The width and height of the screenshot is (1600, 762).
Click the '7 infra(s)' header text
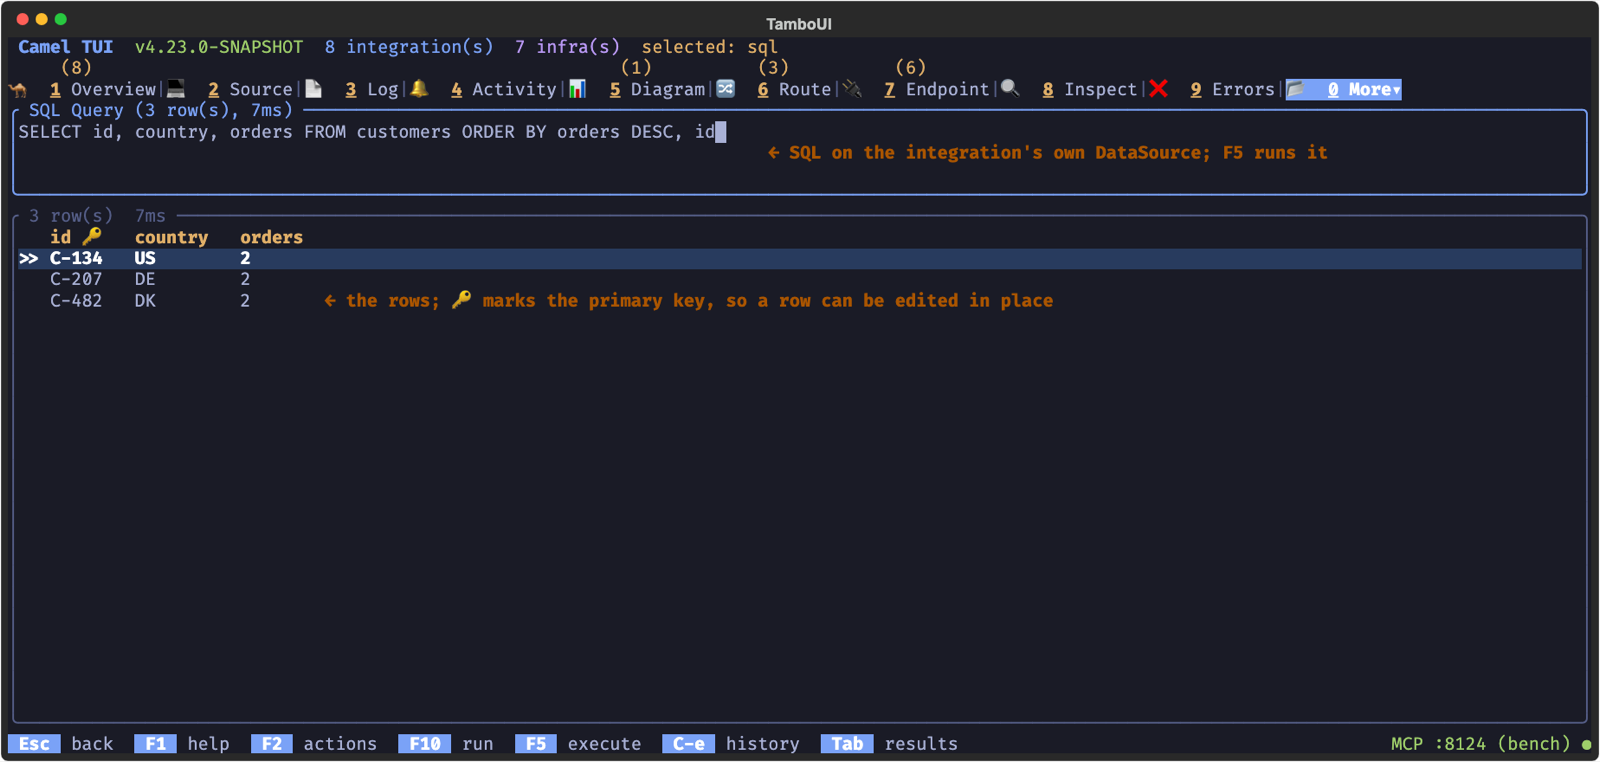click(567, 47)
